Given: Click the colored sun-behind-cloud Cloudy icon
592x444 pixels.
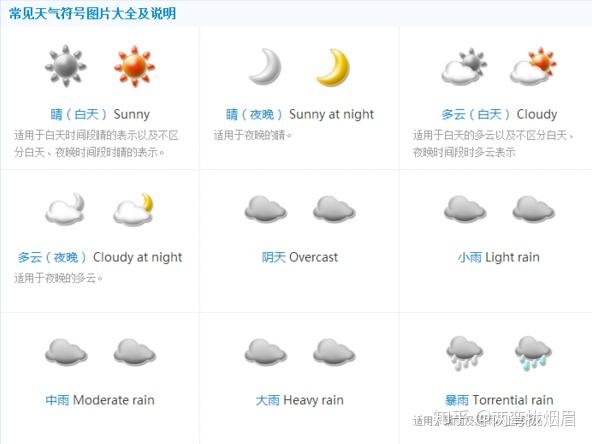Looking at the screenshot, I should coord(533,66).
